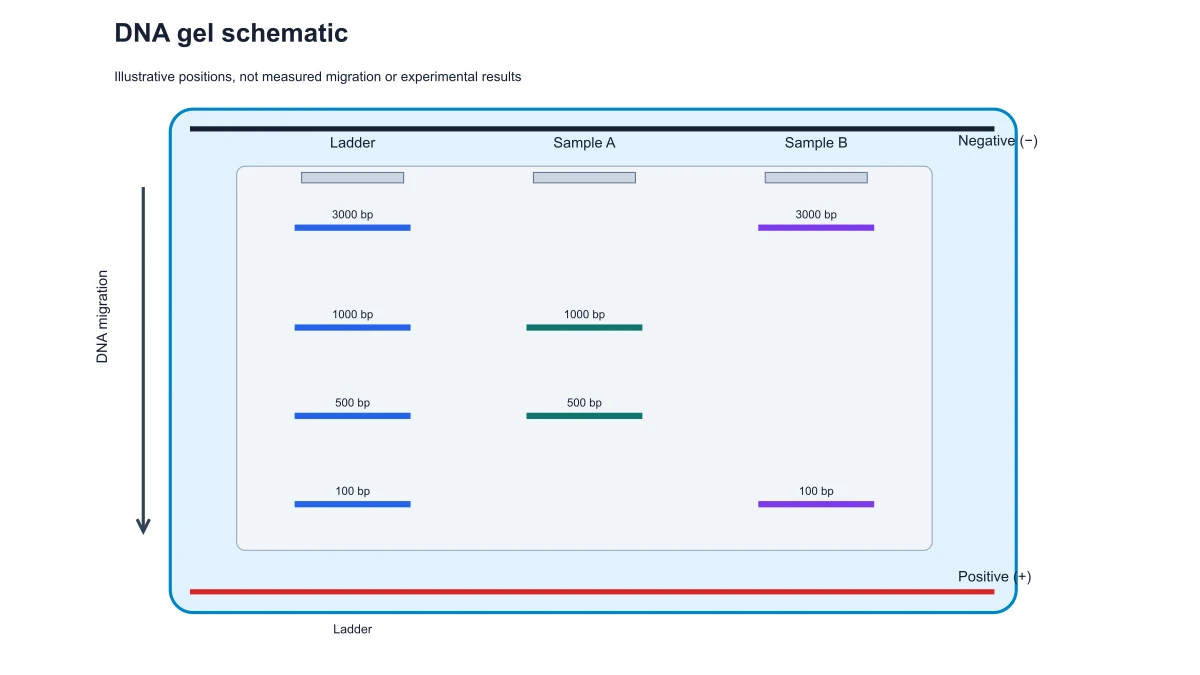Click the blue 1000 bp Ladder band
This screenshot has height=675, width=1200.
(352, 328)
